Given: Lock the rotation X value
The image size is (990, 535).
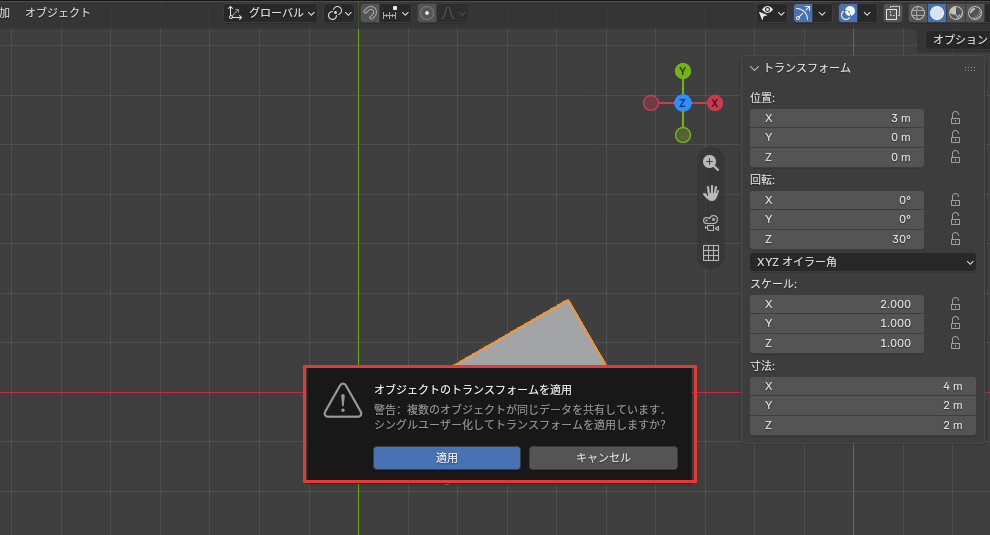Looking at the screenshot, I should (x=955, y=200).
